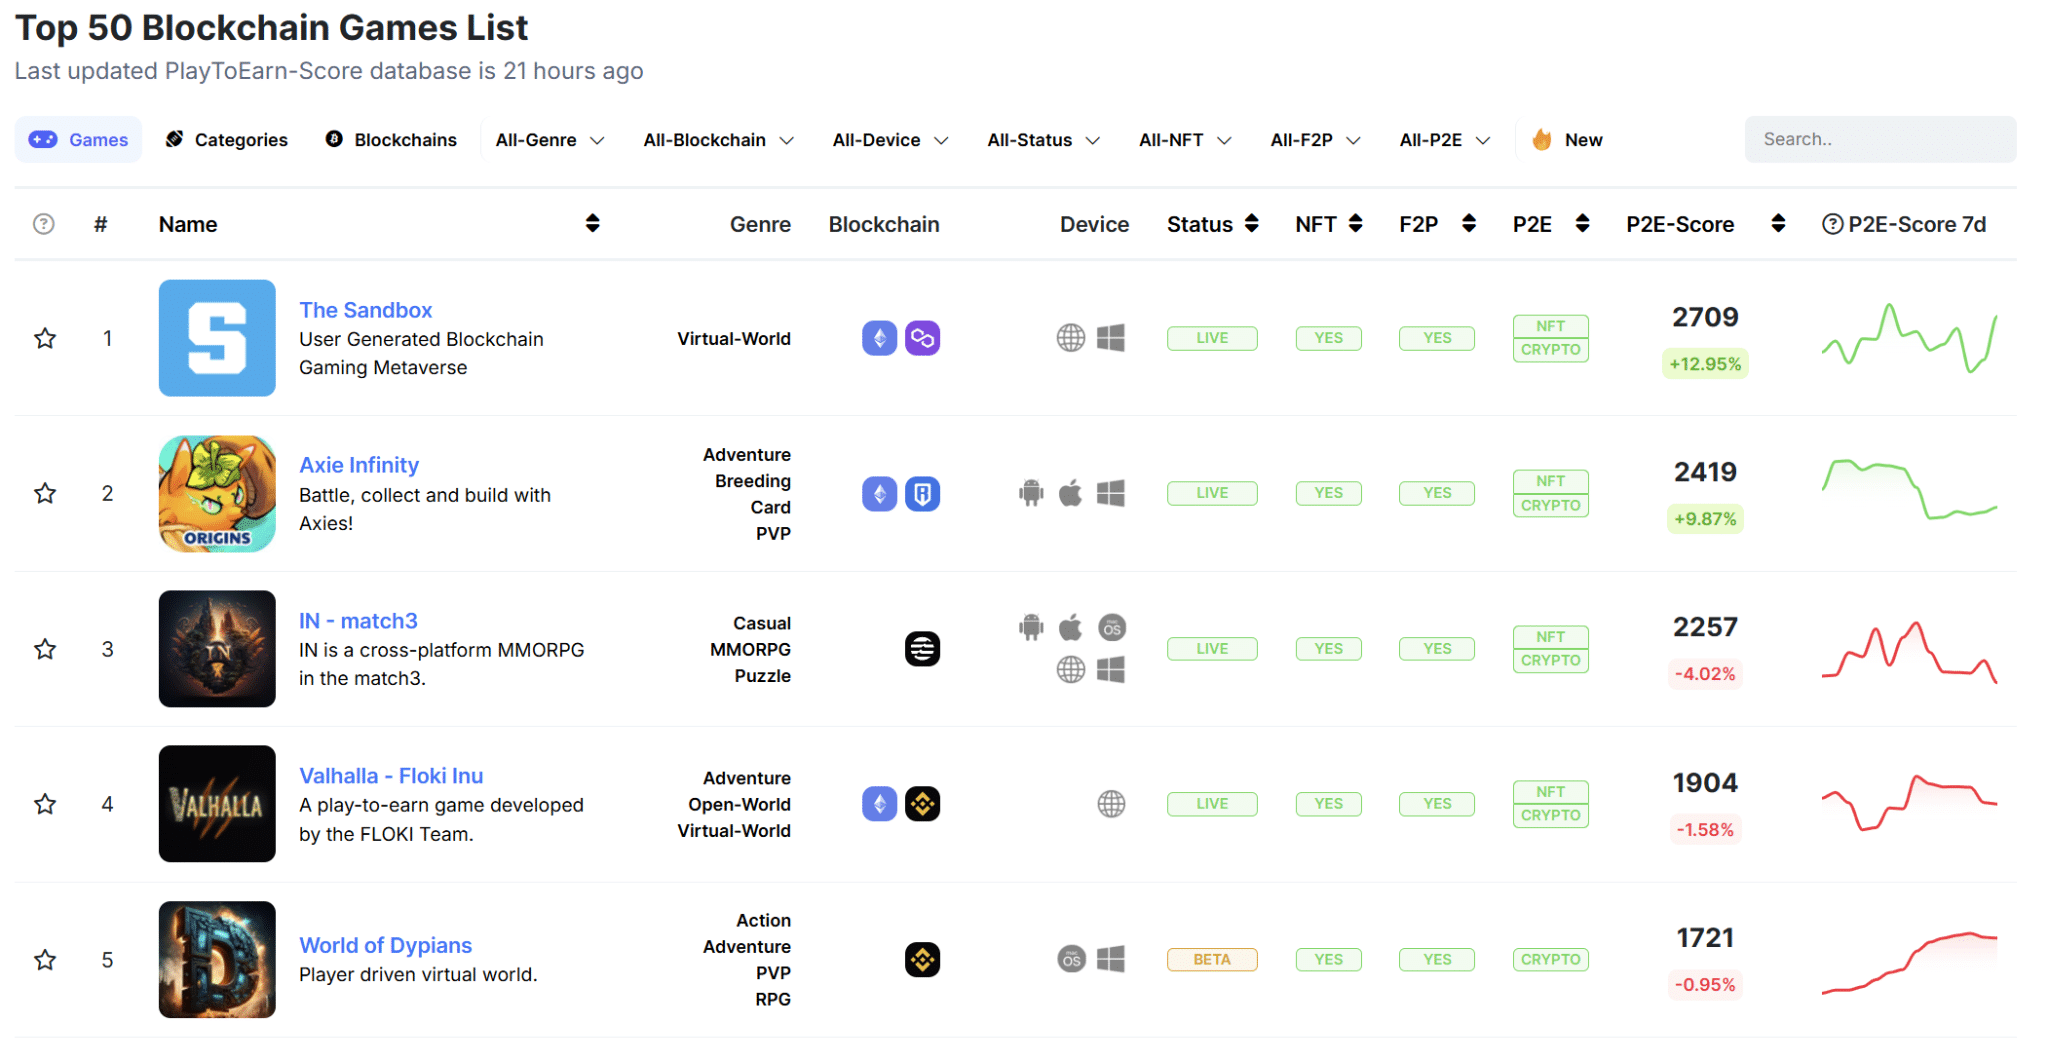Star Axie Infinity as a favorite
Viewport: 2048px width, 1044px height.
click(44, 493)
